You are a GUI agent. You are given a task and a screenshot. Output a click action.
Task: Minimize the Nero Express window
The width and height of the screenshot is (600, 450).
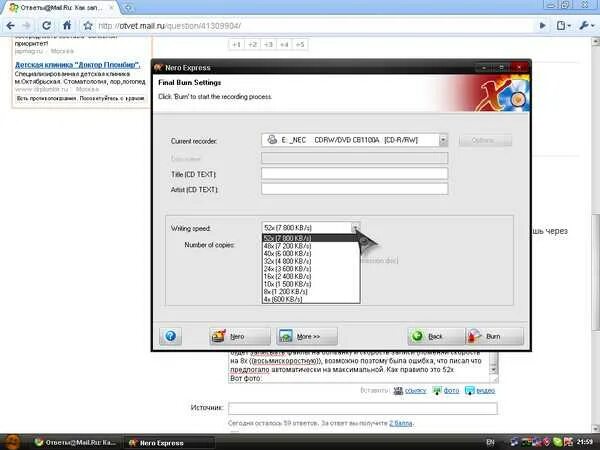(484, 68)
